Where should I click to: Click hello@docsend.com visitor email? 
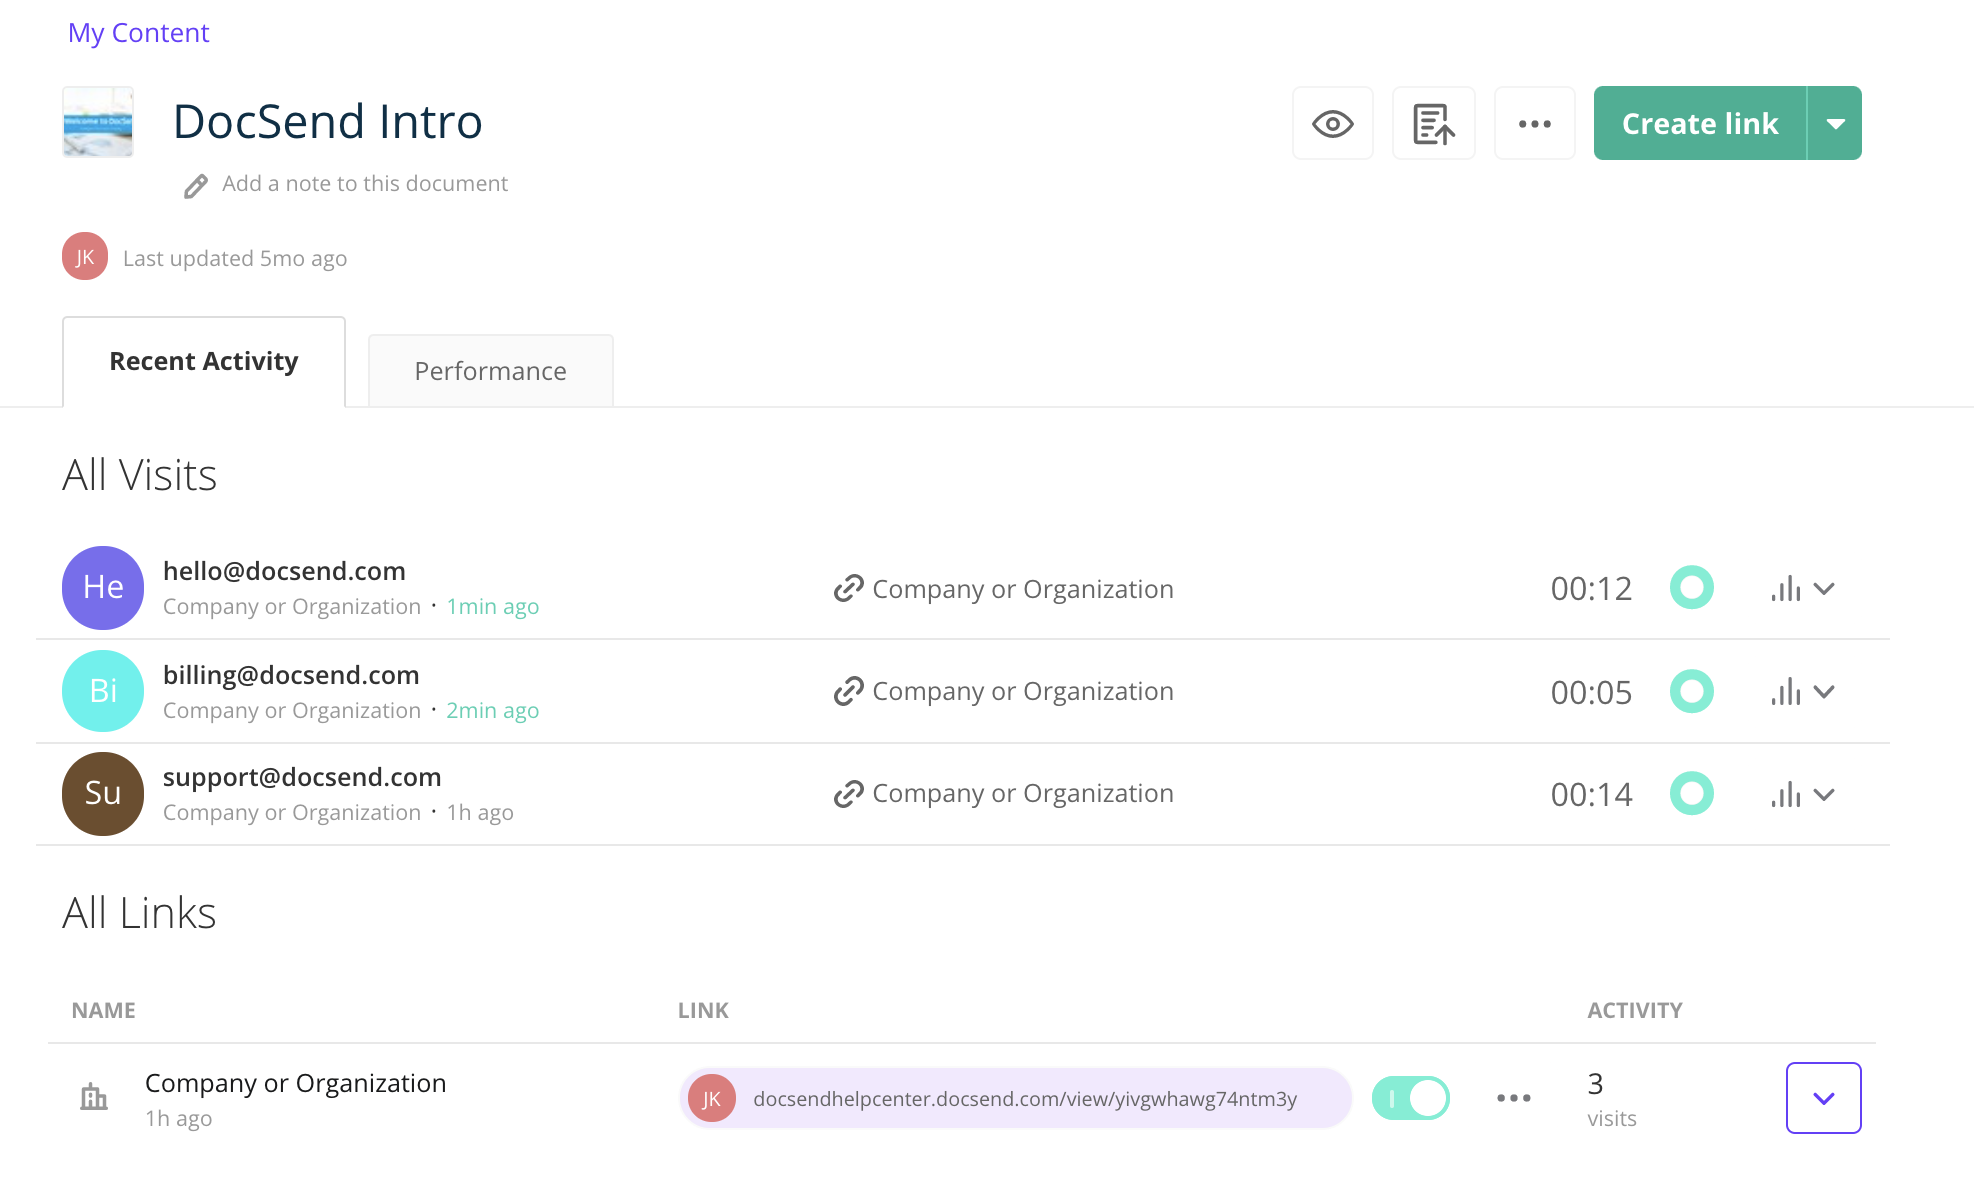pos(284,571)
